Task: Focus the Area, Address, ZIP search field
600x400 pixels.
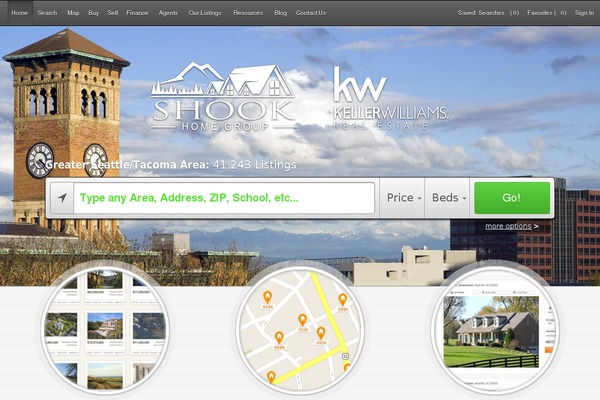Action: tap(224, 198)
